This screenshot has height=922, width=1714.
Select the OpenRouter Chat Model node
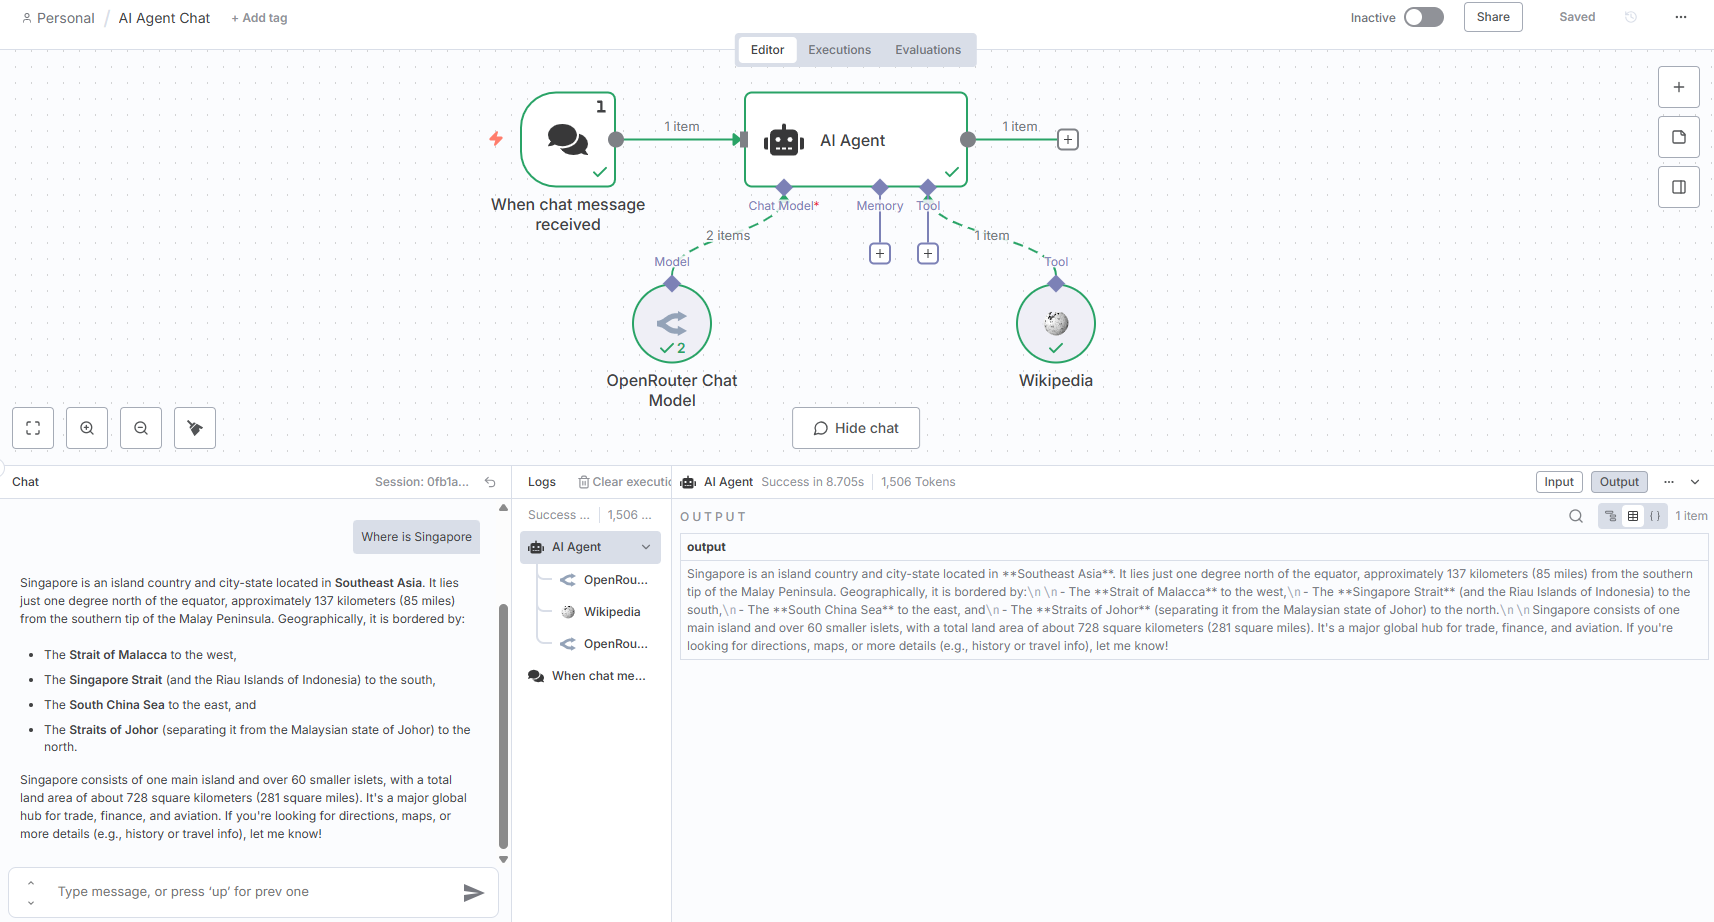coord(672,324)
